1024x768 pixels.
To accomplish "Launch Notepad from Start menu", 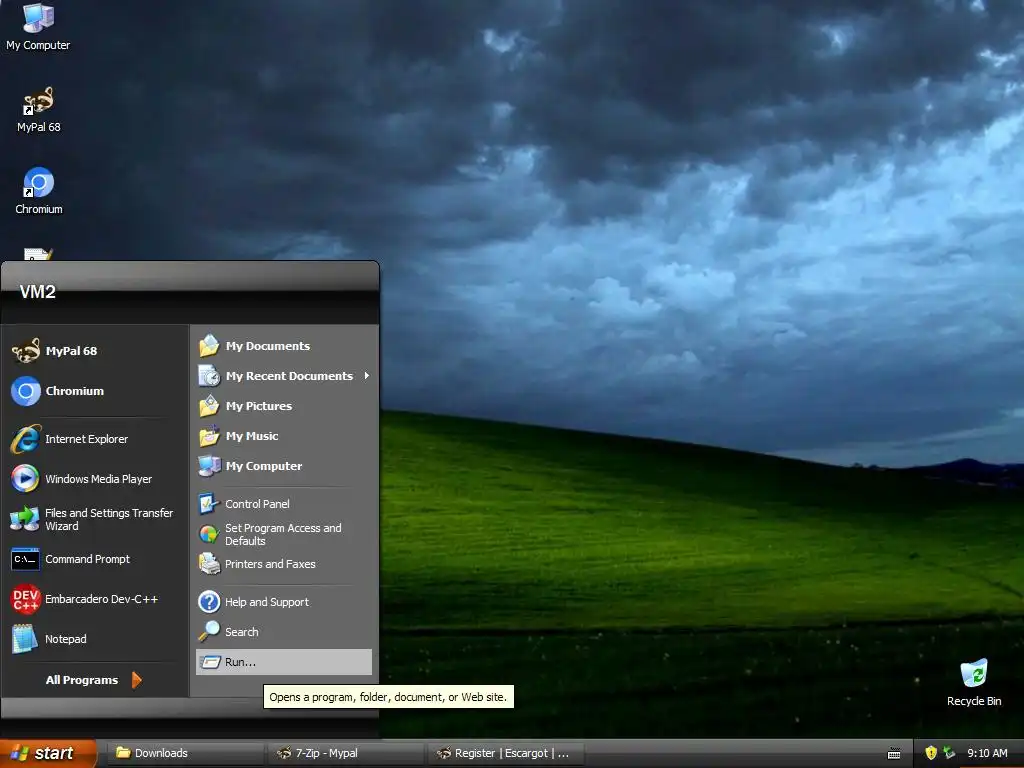I will coord(95,639).
